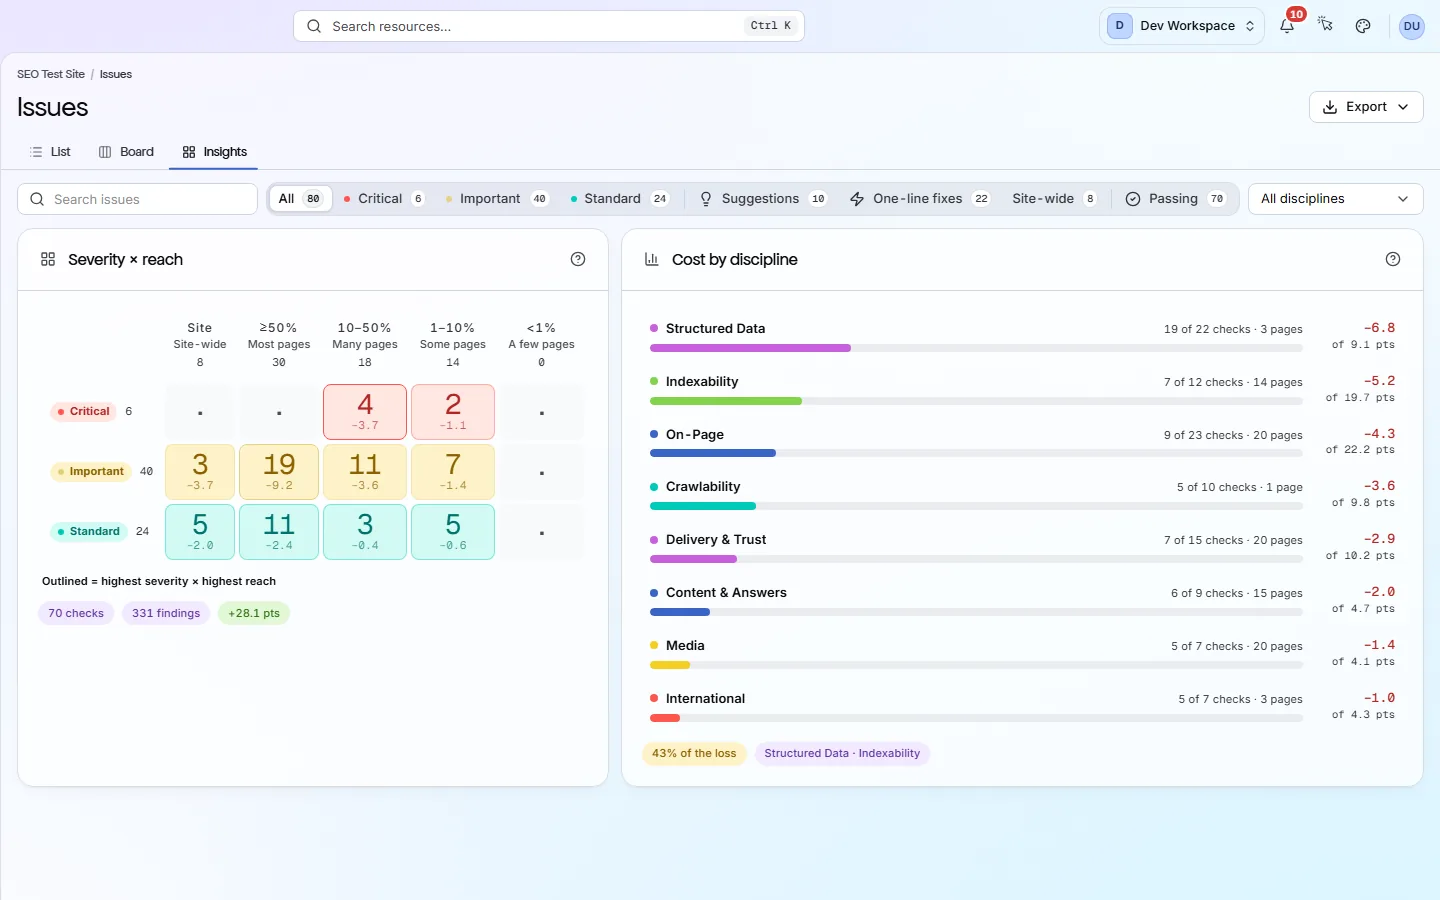Select the Delivery & Trust discipline row
The height and width of the screenshot is (900, 1440).
pyautogui.click(x=1022, y=548)
